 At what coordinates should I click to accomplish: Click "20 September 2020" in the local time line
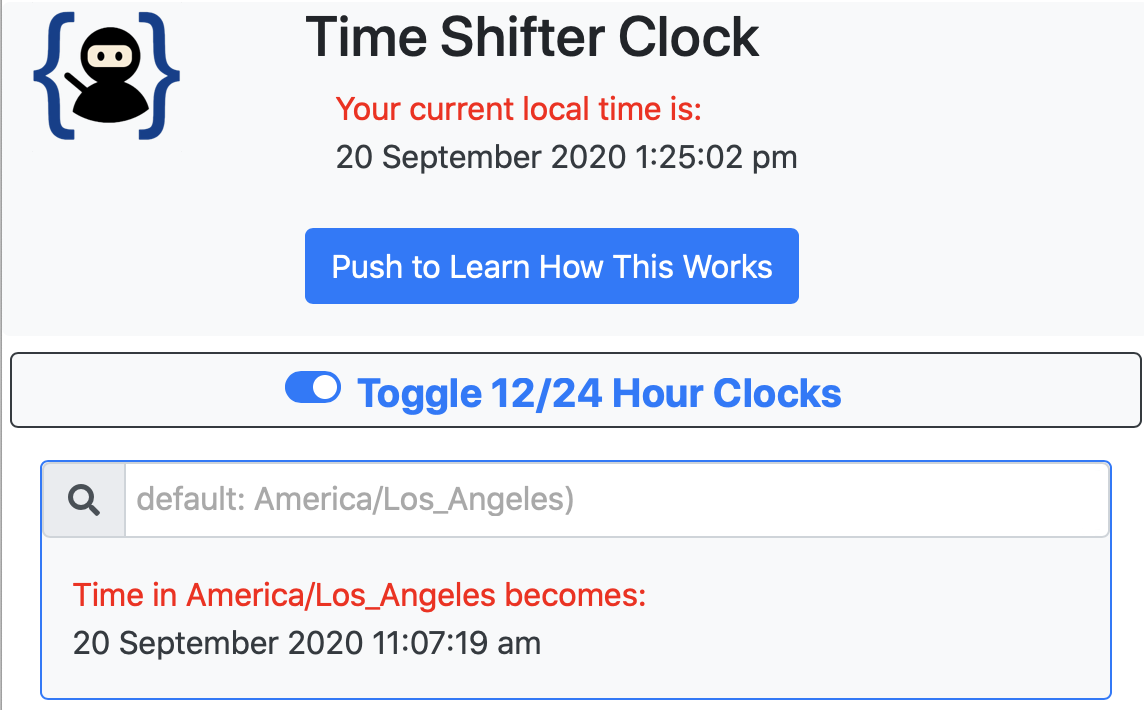[479, 158]
